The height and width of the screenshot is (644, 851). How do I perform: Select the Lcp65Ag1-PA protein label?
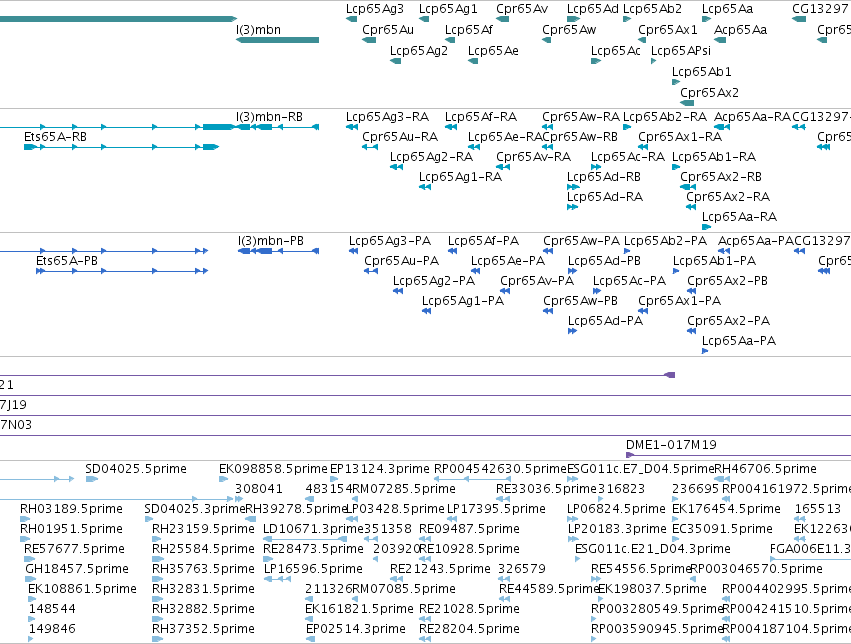point(463,301)
